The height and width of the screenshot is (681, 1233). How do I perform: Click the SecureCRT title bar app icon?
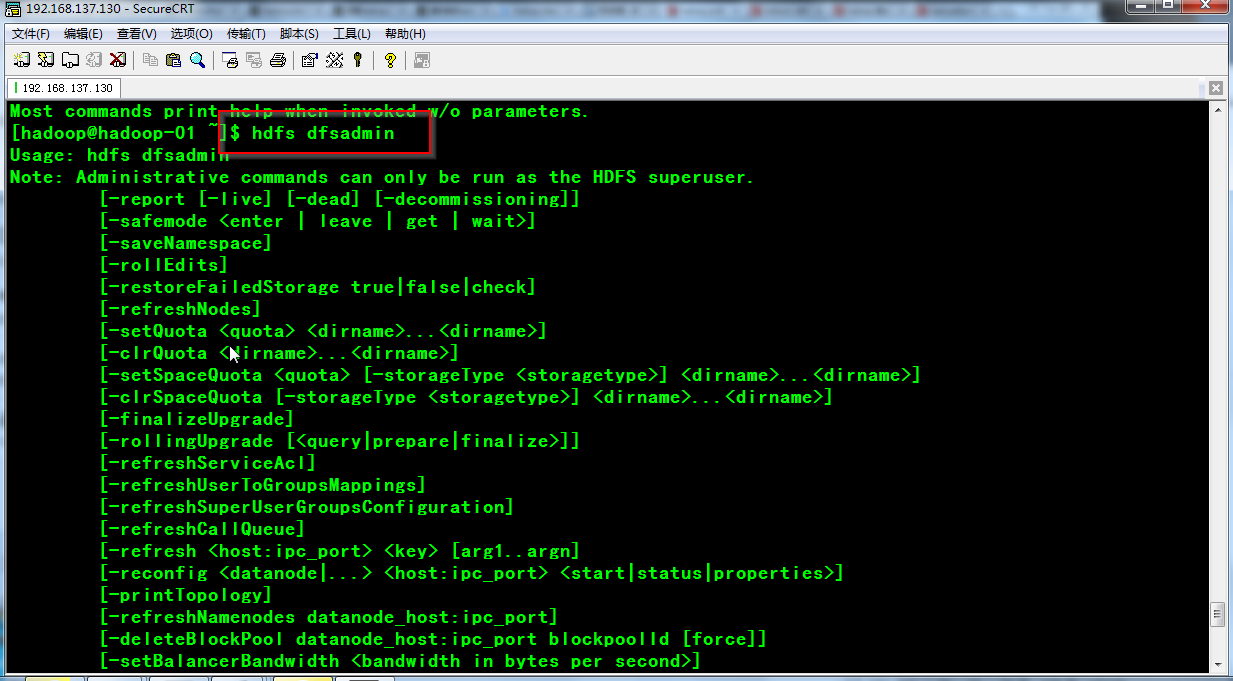click(13, 9)
